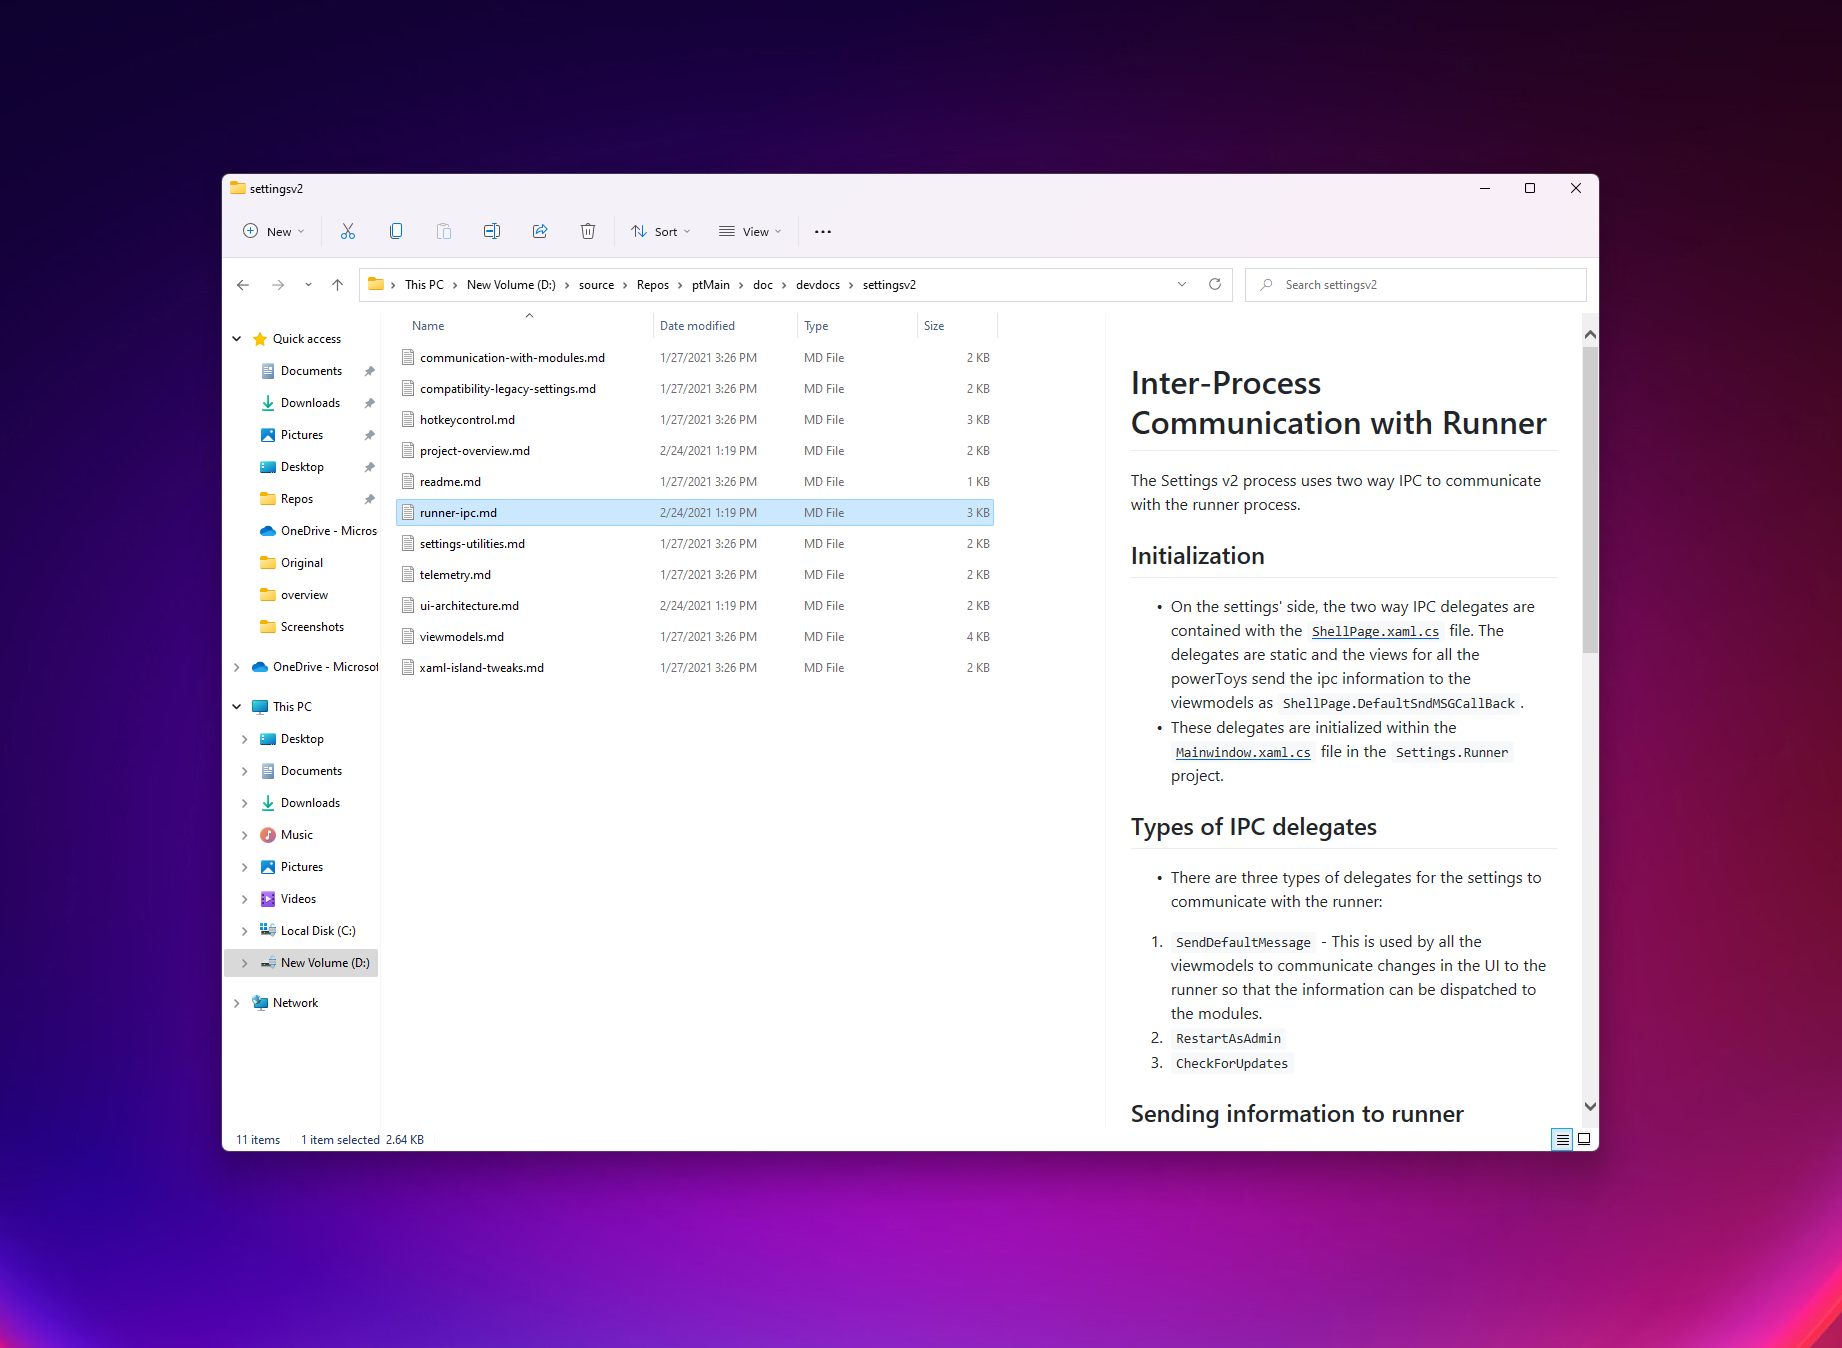Paste from clipboard via the toolbar icon

pos(444,231)
